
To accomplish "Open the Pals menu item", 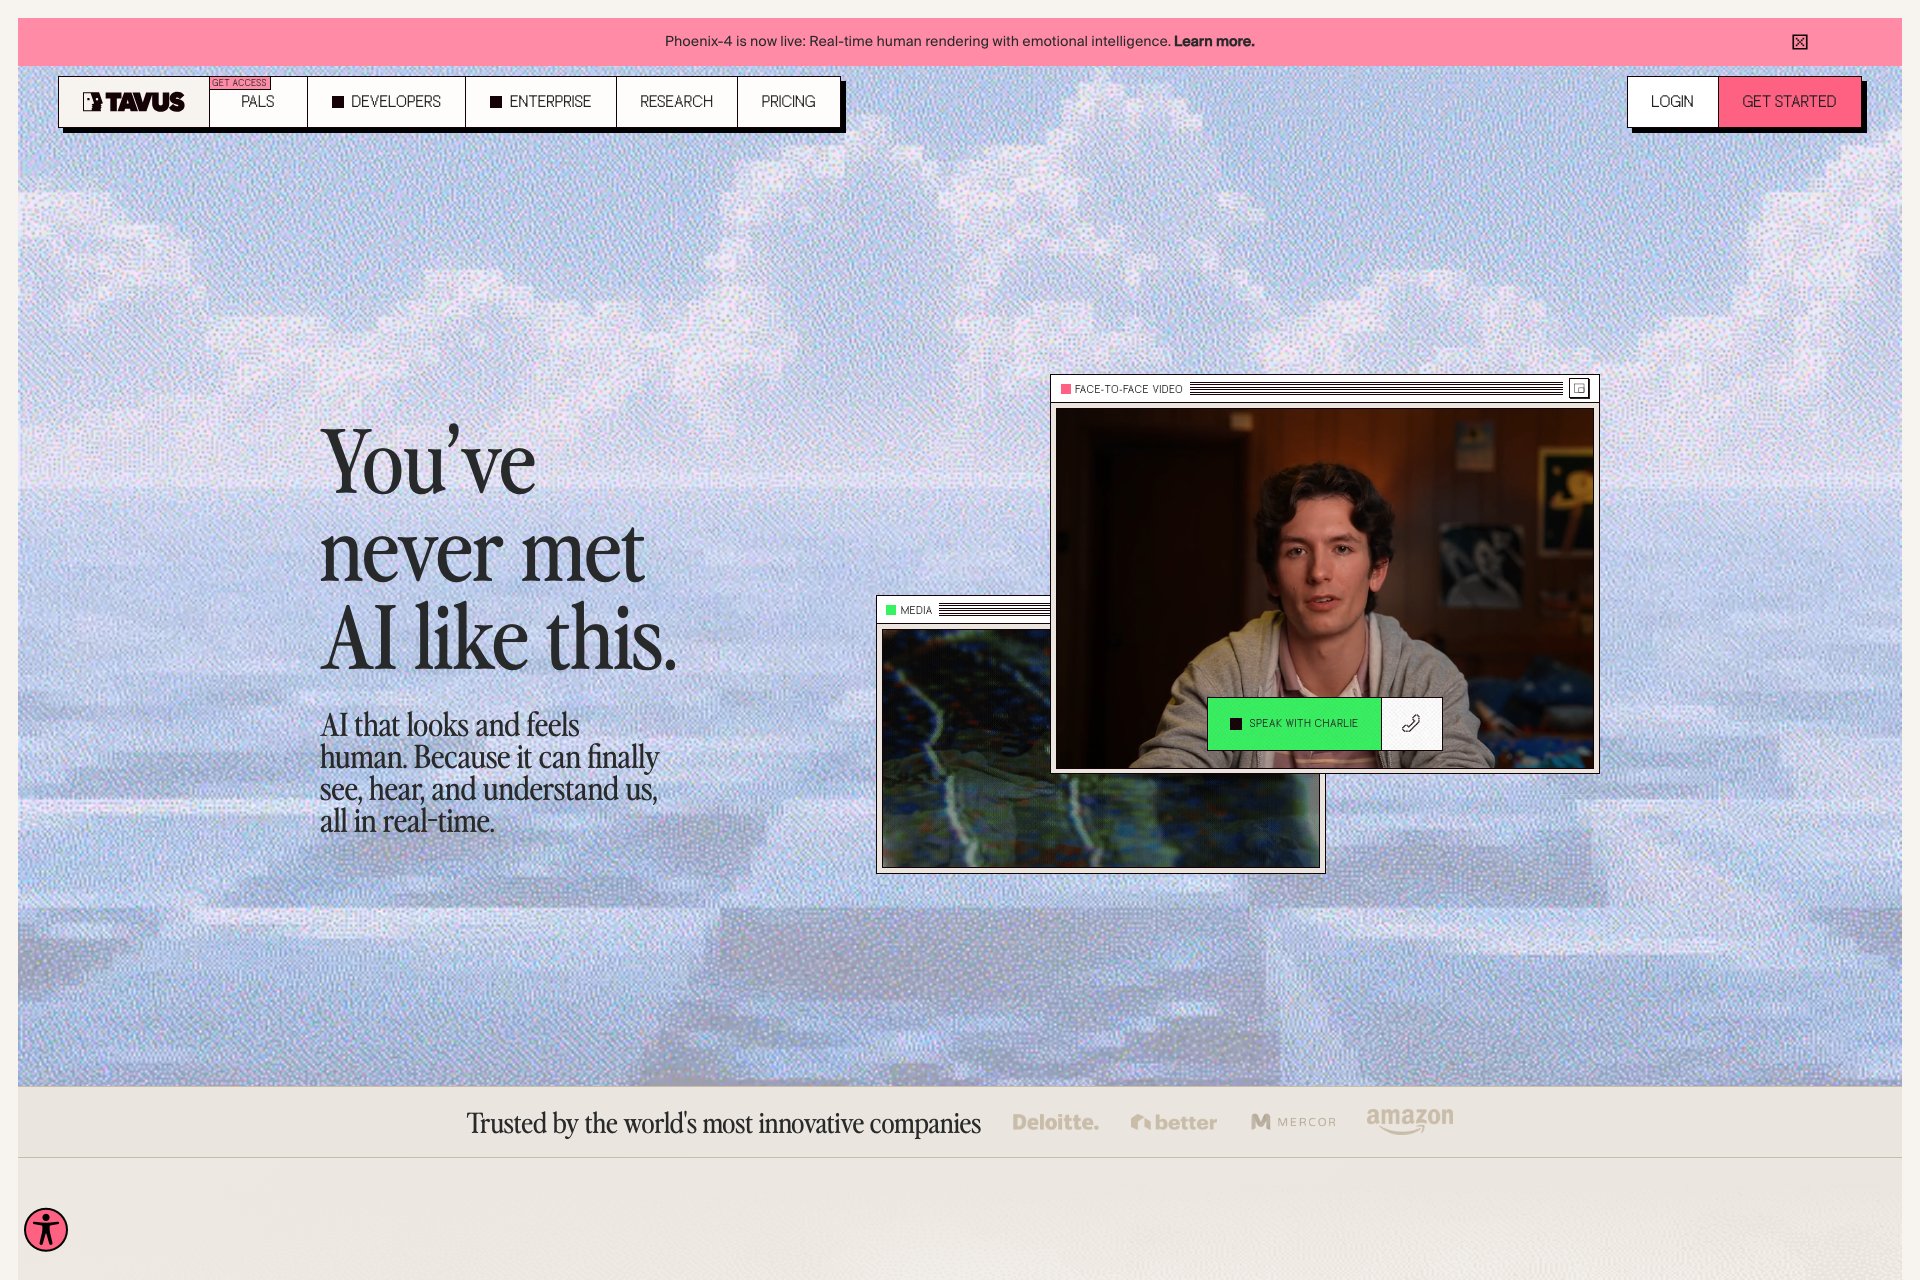I will (x=258, y=102).
